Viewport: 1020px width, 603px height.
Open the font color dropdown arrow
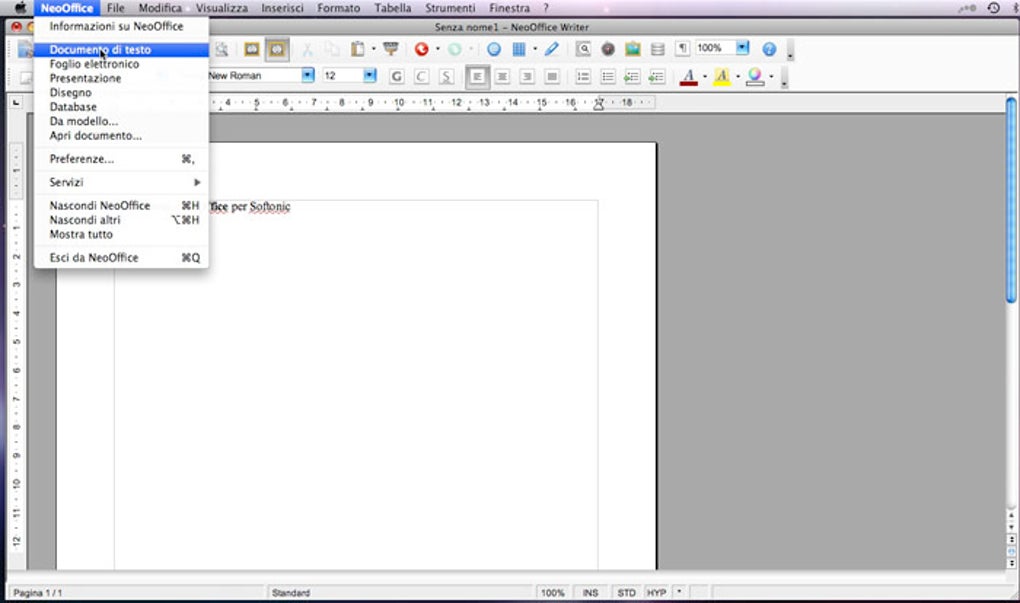(705, 77)
